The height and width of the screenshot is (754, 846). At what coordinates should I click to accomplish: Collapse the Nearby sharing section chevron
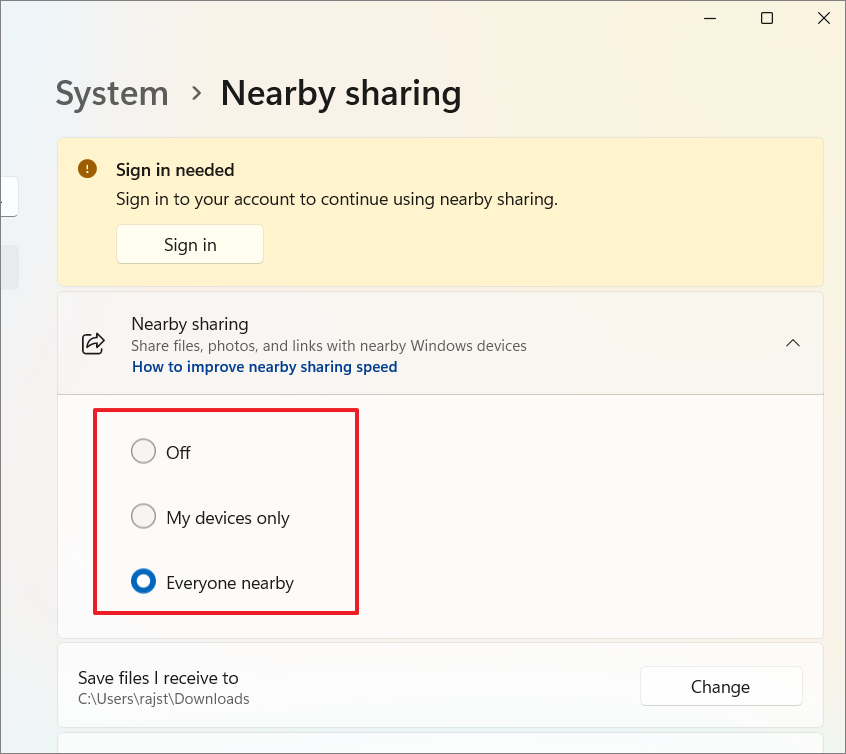tap(793, 343)
